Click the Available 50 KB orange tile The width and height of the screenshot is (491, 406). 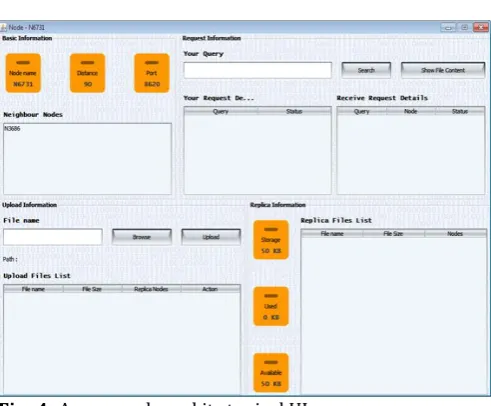click(271, 373)
